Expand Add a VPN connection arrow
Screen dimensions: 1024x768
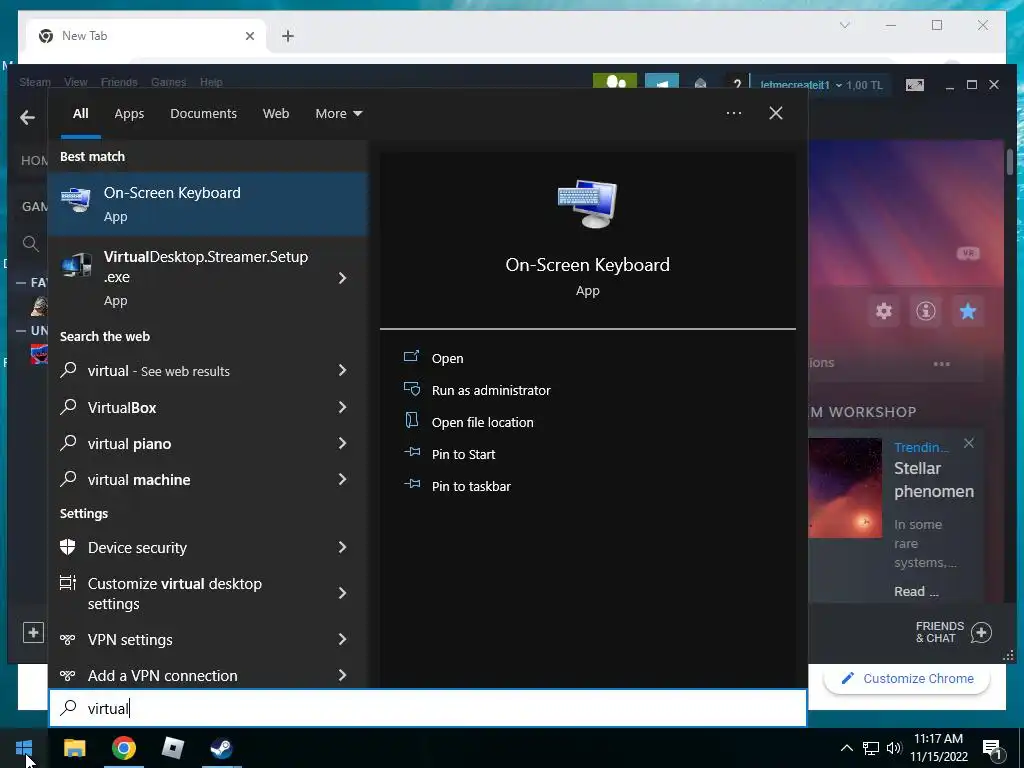coord(342,675)
